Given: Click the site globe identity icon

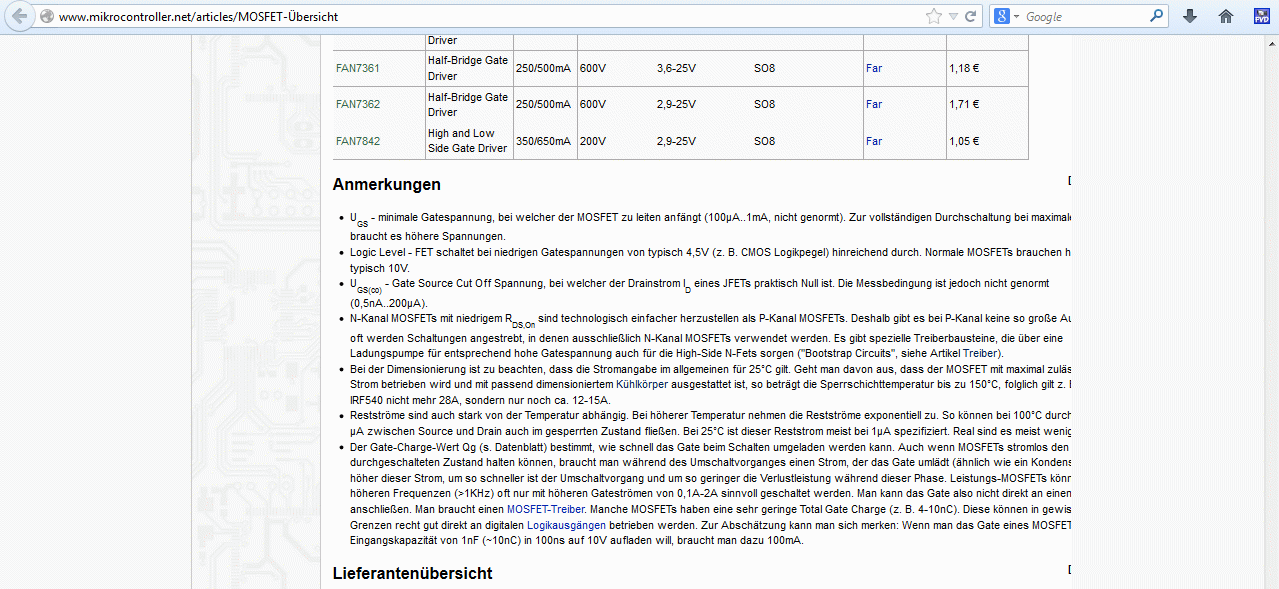Looking at the screenshot, I should [46, 17].
